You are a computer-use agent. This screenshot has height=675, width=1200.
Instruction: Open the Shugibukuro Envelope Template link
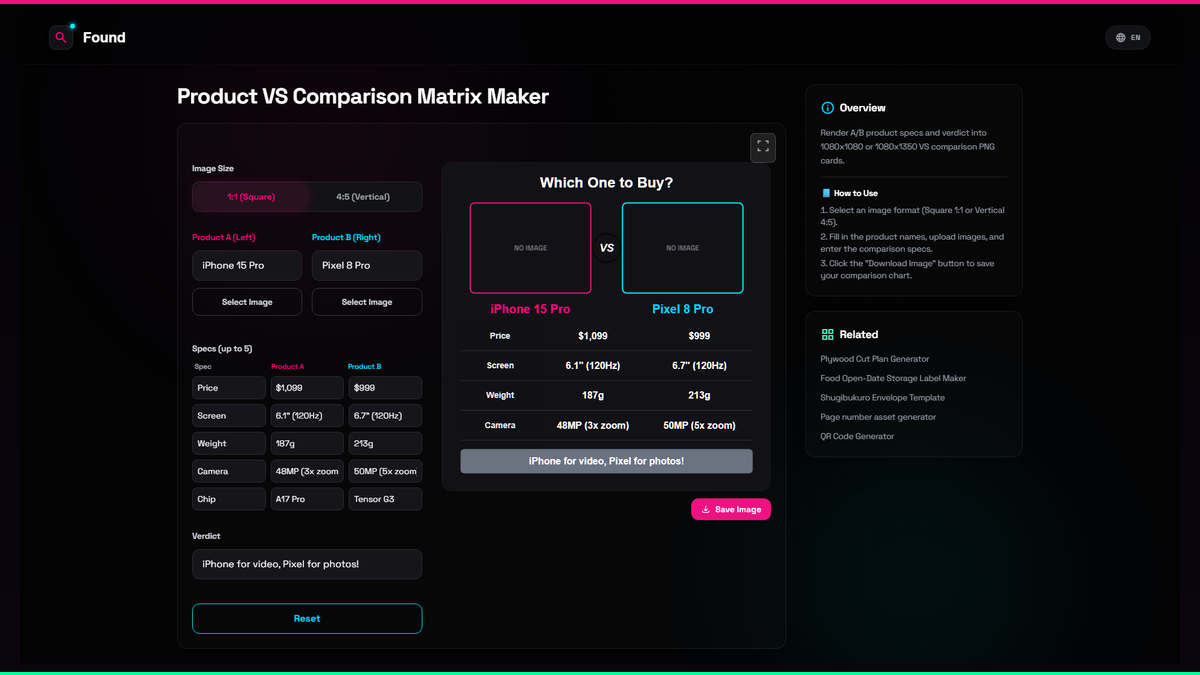[x=883, y=398]
